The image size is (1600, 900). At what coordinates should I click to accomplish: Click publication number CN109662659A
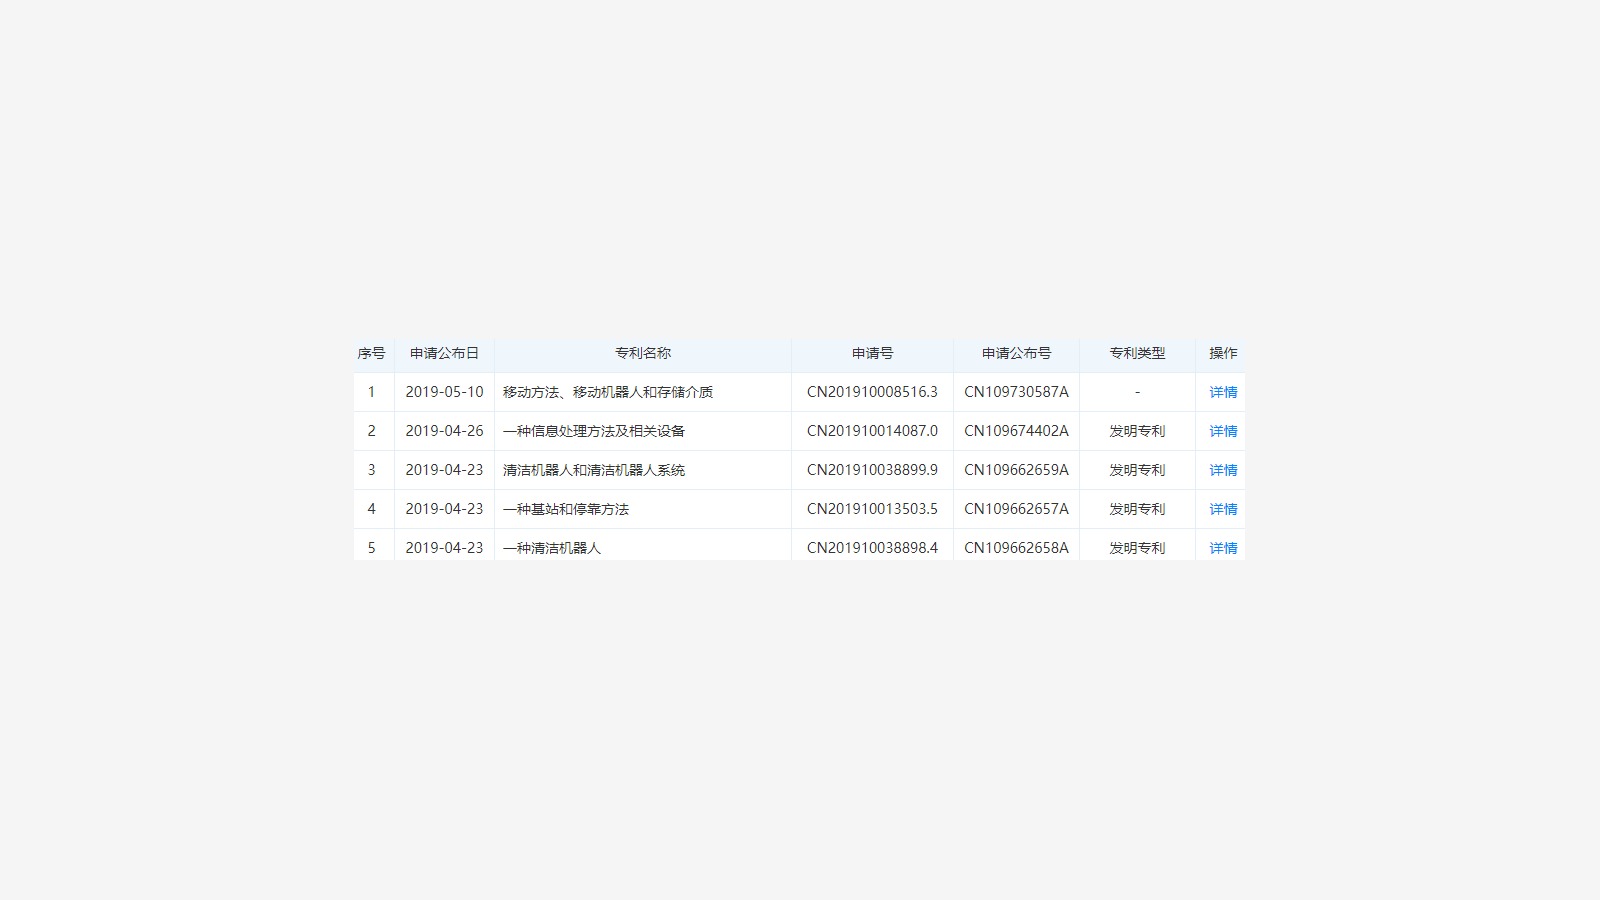click(1016, 470)
